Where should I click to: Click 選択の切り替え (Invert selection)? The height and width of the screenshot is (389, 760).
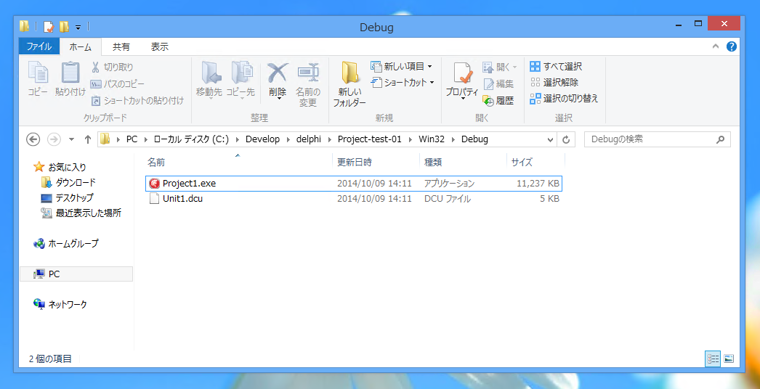[x=564, y=98]
